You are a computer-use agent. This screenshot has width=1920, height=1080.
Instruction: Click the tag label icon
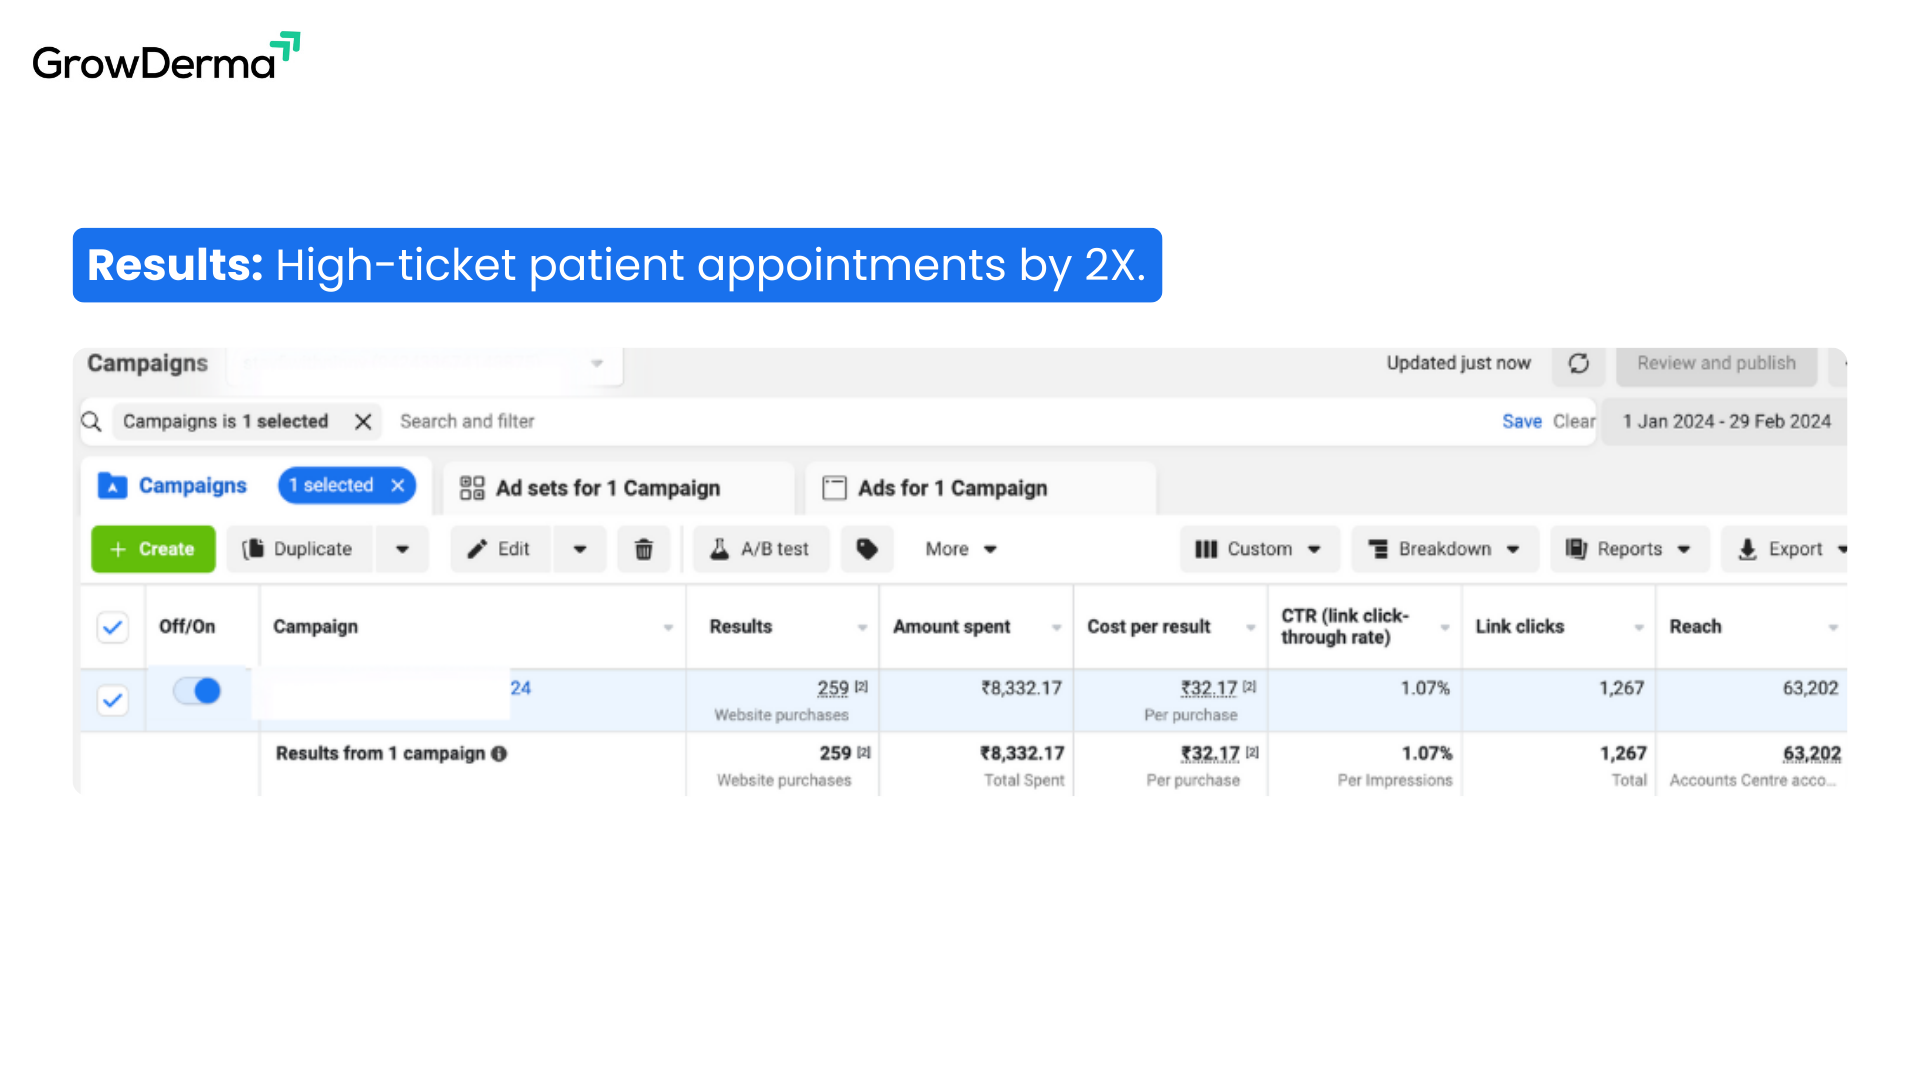tap(867, 549)
